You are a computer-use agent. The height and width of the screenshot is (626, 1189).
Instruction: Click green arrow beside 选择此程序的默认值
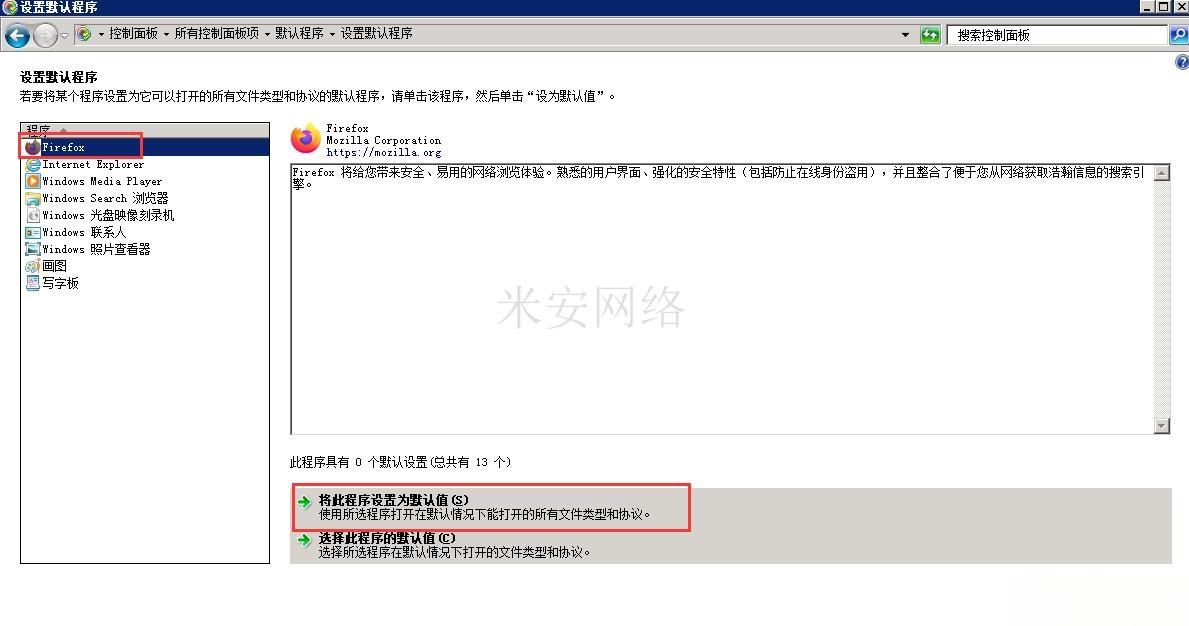(304, 540)
